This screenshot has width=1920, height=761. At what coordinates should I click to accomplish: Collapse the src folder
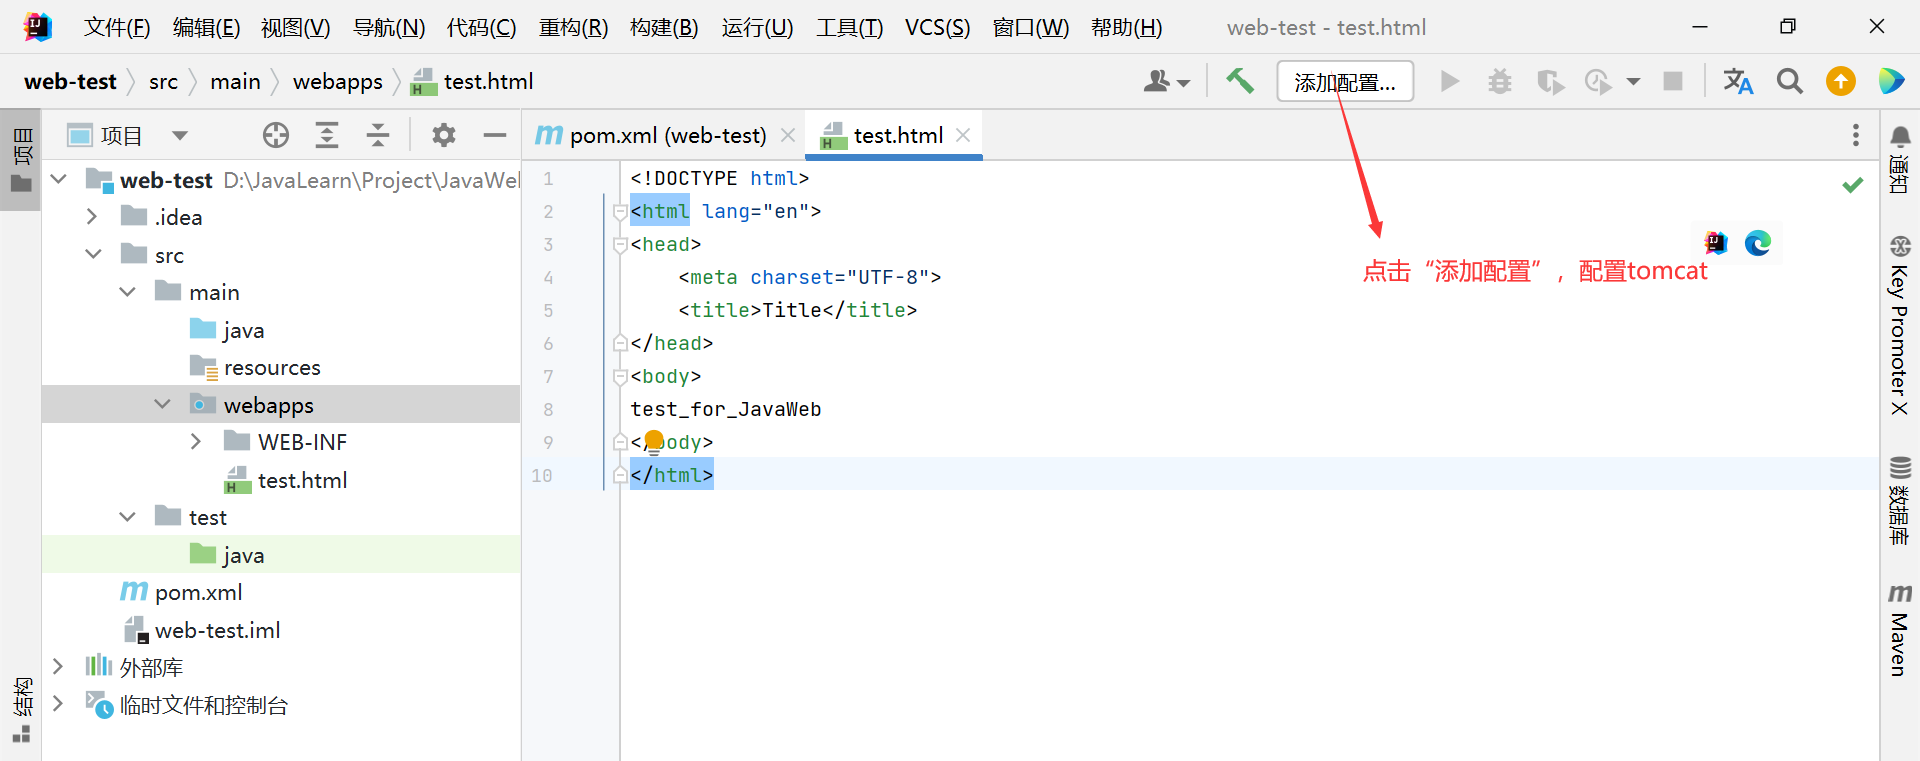coord(93,255)
